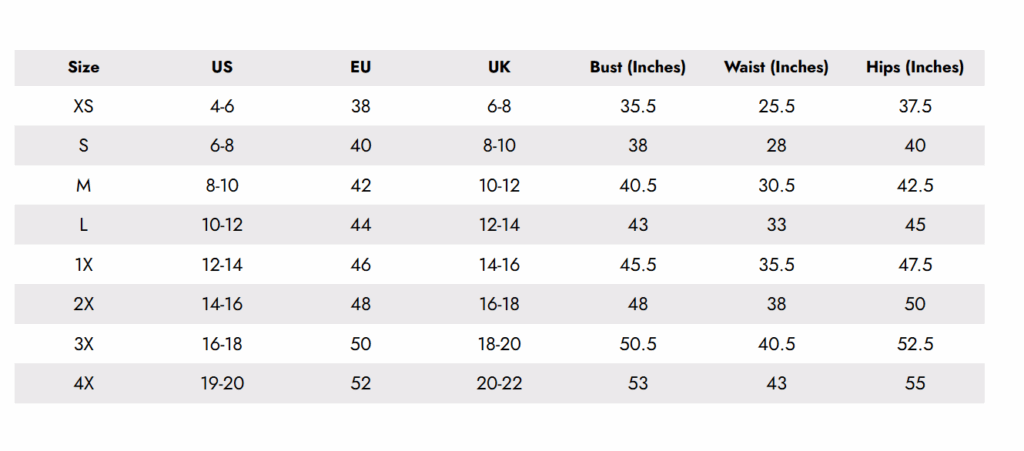
Task: Click hips value 55
Action: [x=915, y=383]
